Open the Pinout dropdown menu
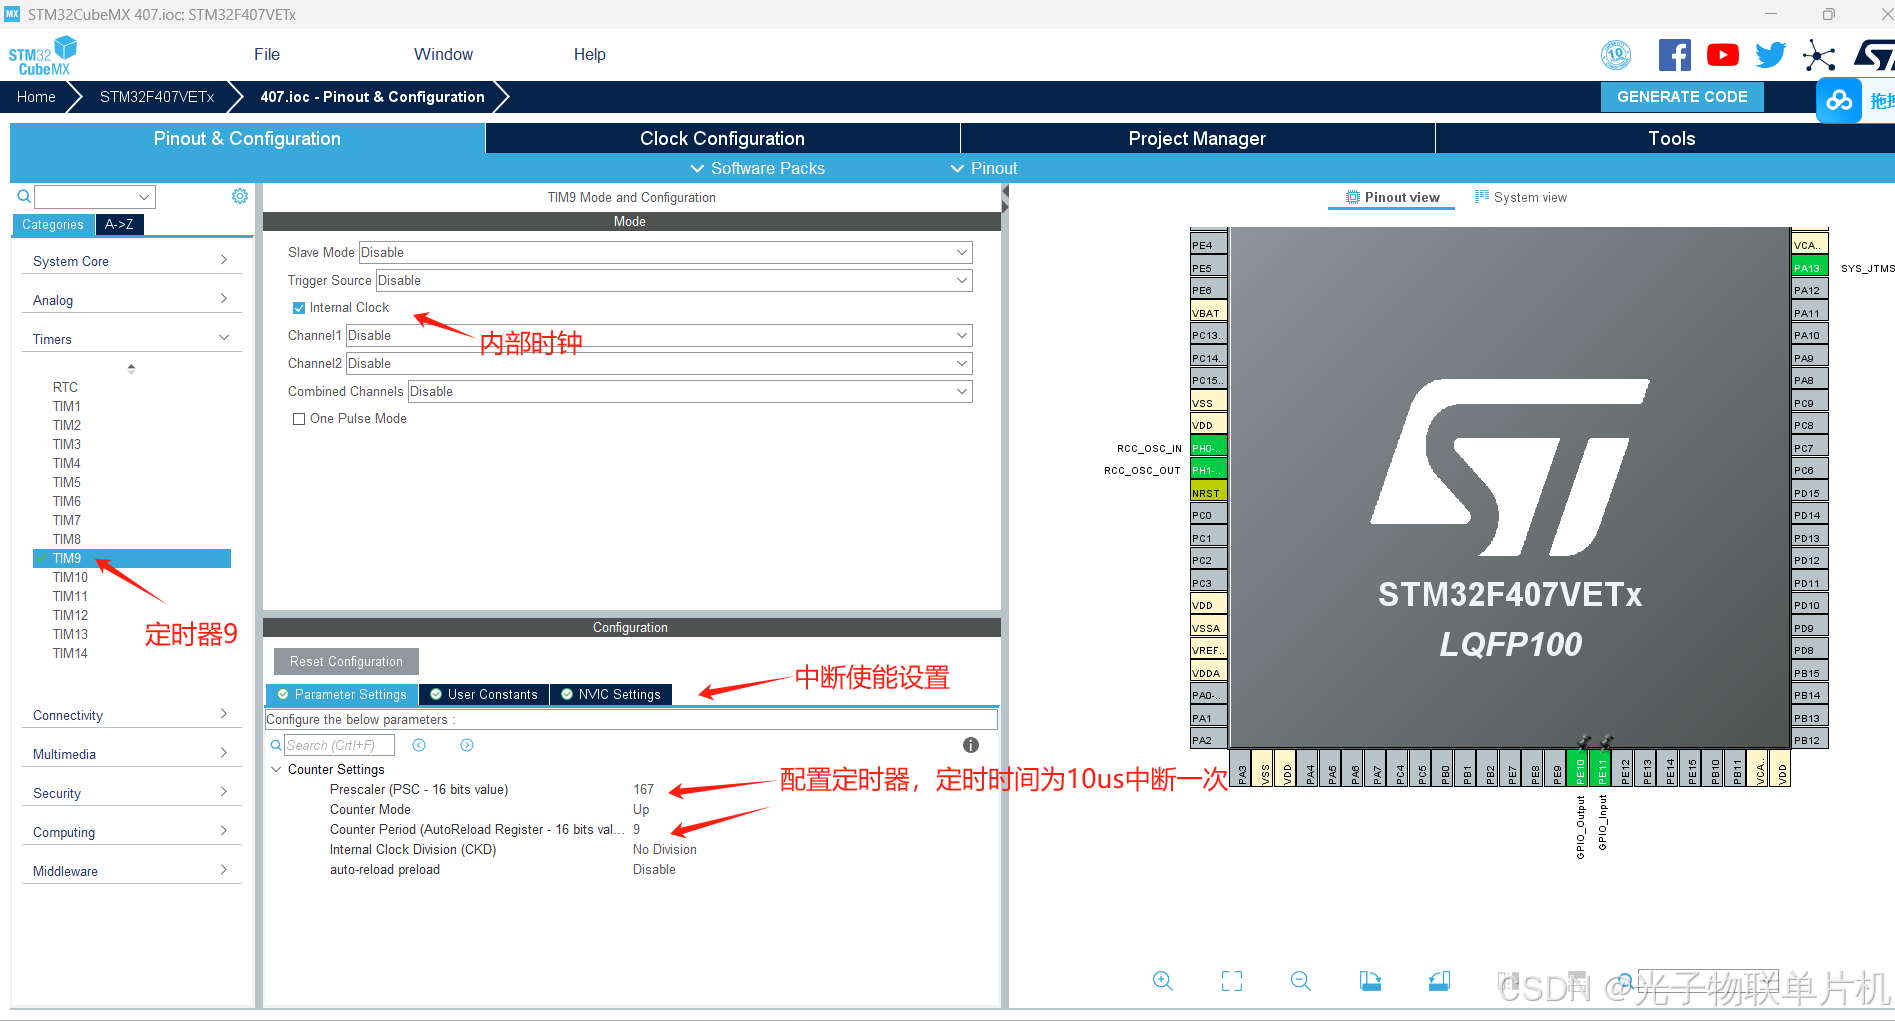This screenshot has width=1895, height=1021. [984, 168]
